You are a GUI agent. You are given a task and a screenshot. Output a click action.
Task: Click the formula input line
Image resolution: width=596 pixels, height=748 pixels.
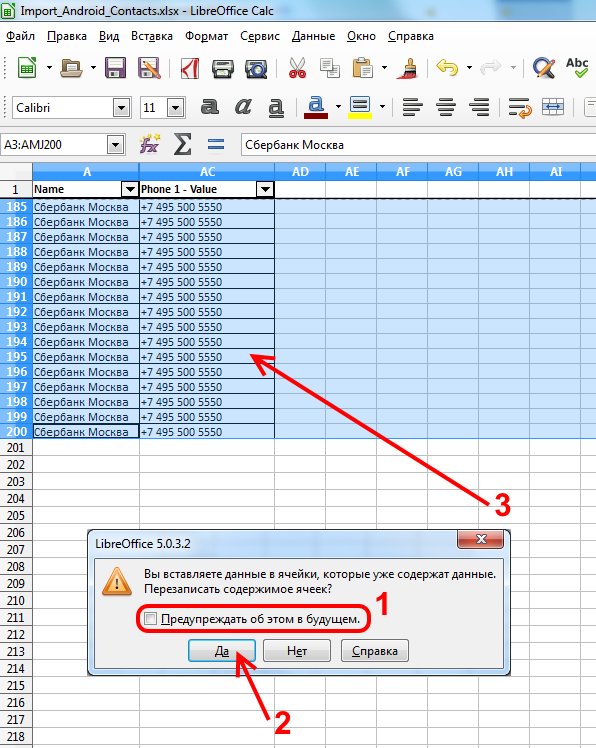click(x=418, y=145)
